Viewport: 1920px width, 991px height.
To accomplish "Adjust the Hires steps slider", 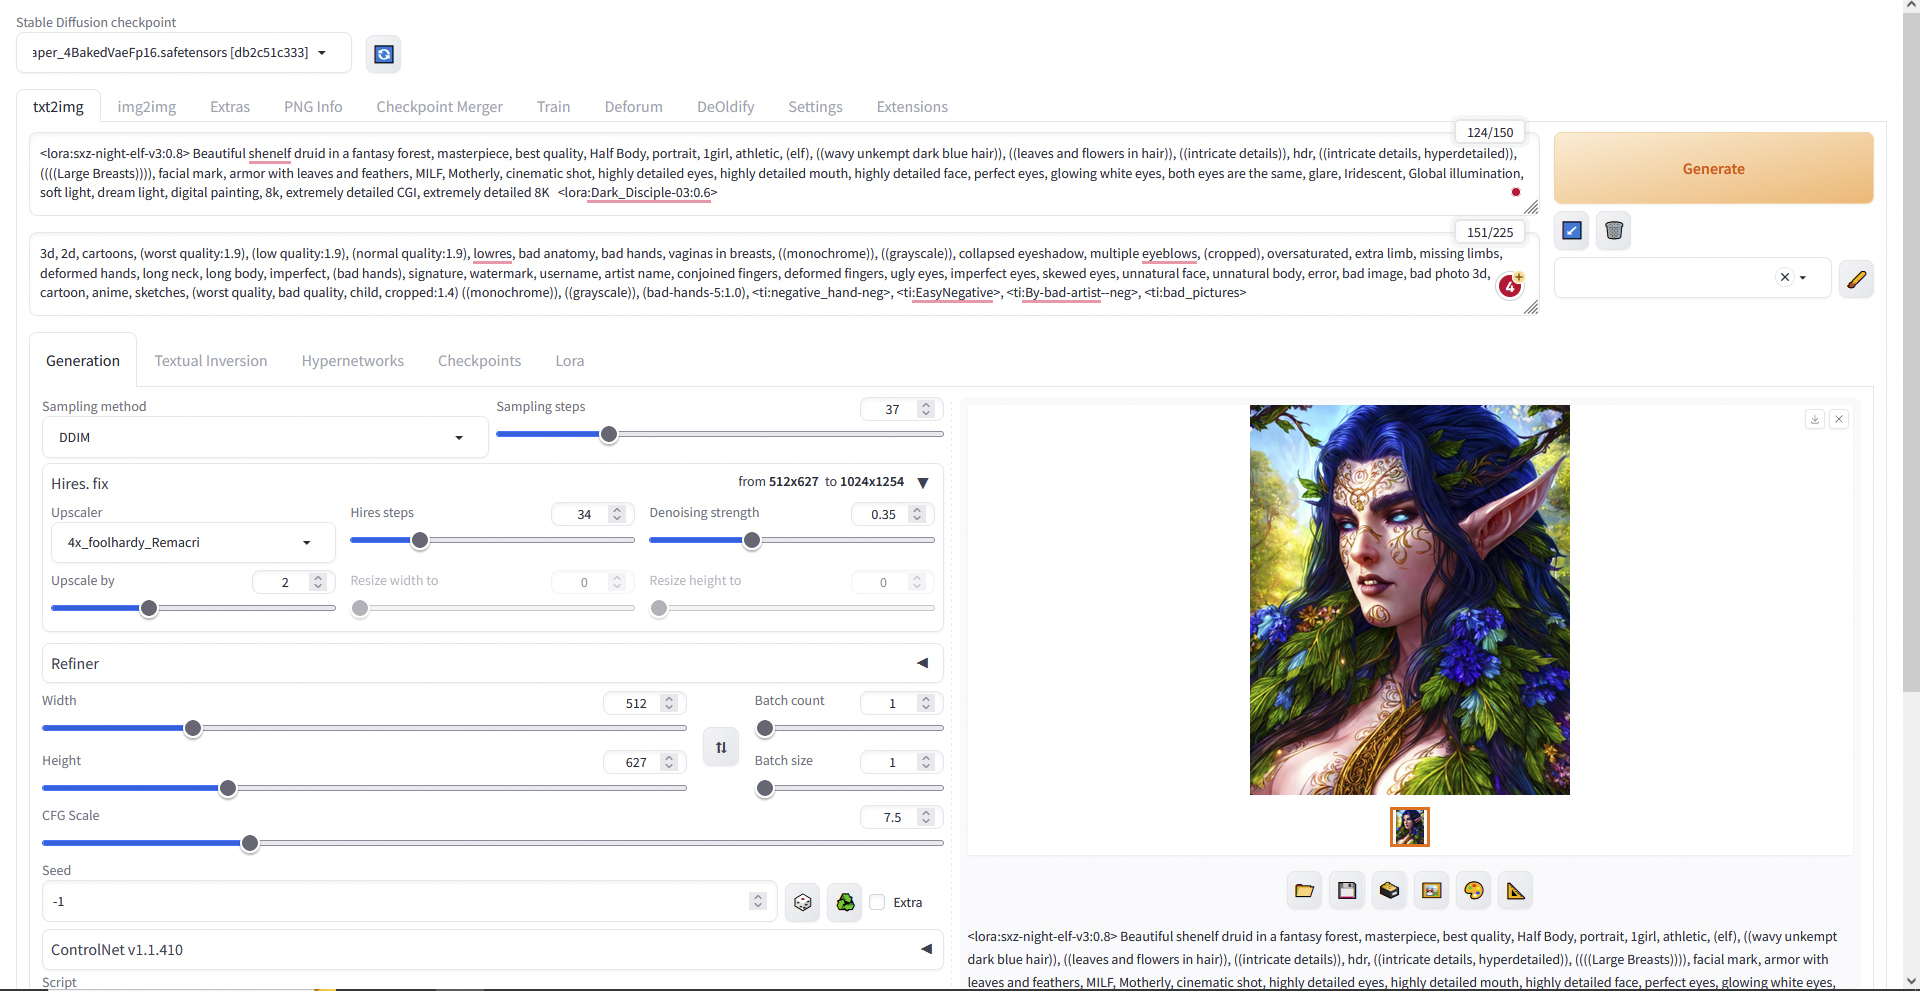I will [492, 540].
